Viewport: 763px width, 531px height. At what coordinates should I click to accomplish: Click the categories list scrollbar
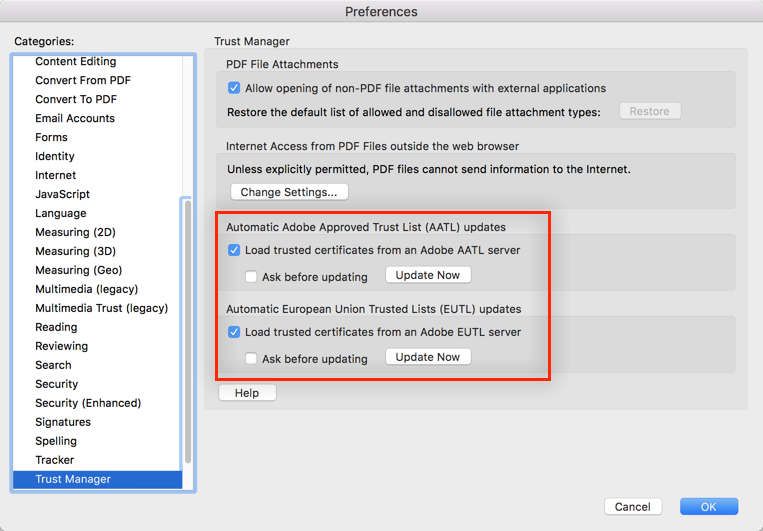[187, 330]
